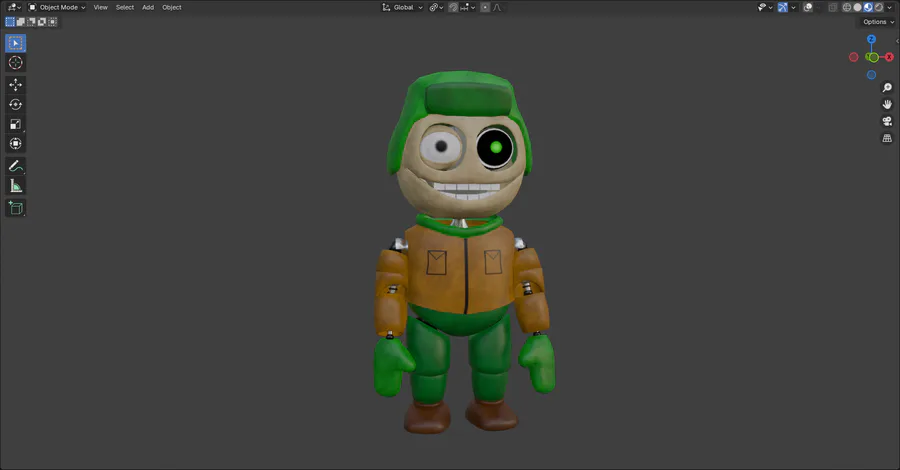
Task: Switch to Solid viewport shading
Action: click(858, 7)
